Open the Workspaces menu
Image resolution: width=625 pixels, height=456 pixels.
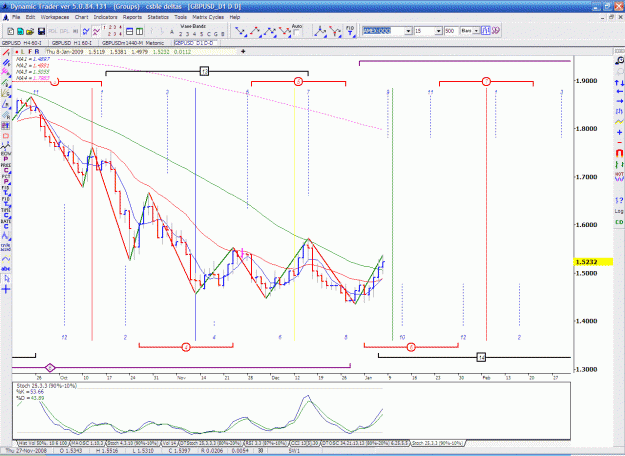[x=55, y=17]
